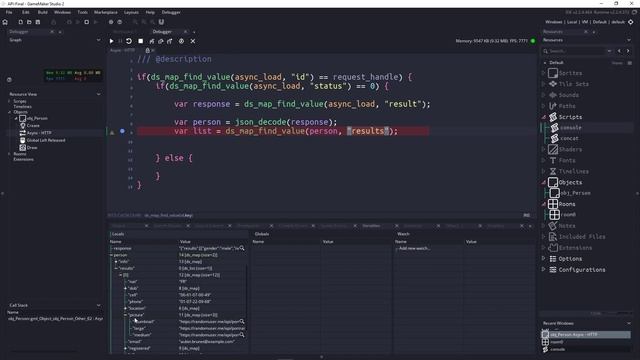Screen dimensions: 640x360
Task: Click the "email" row in Locals
Action: tap(178, 342)
